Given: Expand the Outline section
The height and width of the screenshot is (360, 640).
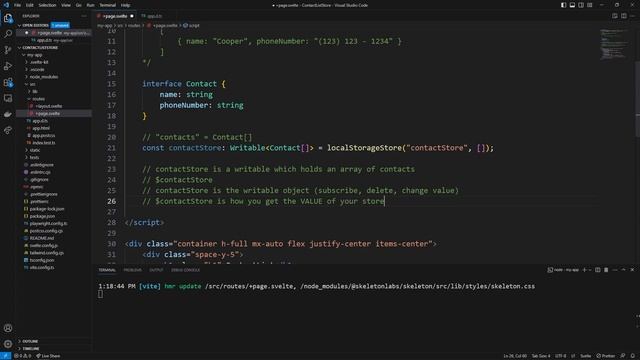Looking at the screenshot, I should click(30, 341).
